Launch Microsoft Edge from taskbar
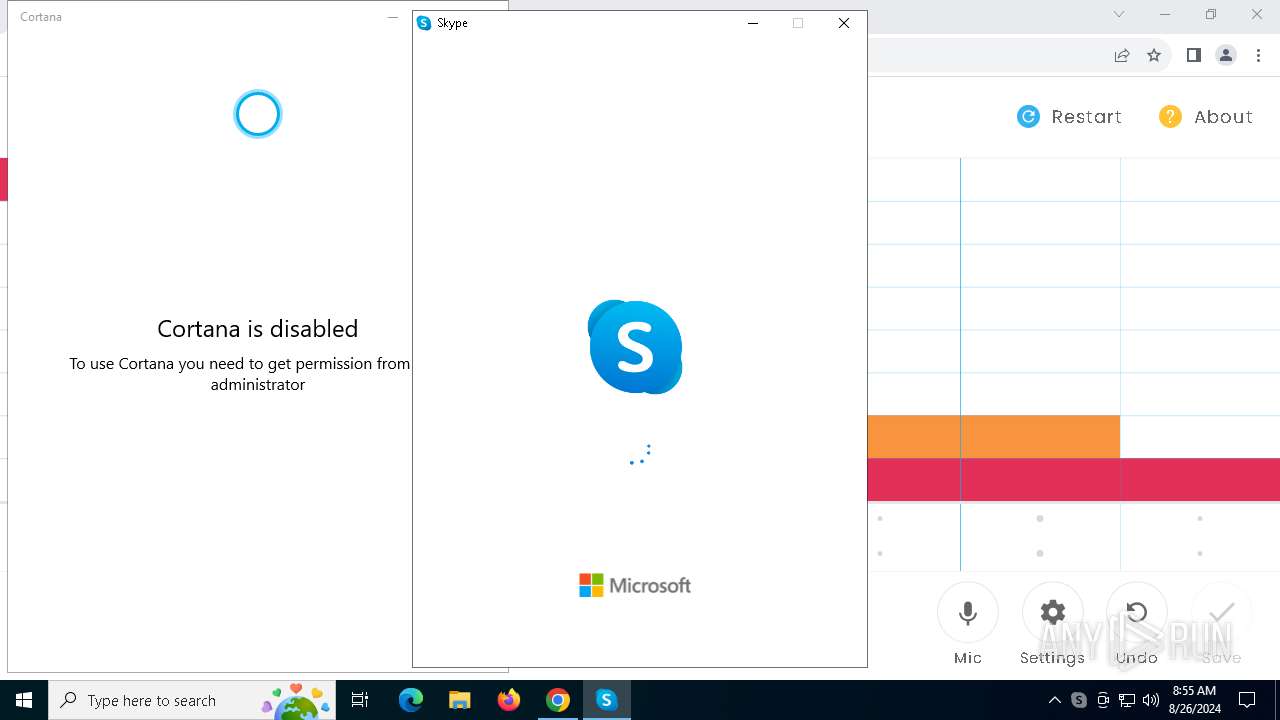 [411, 700]
